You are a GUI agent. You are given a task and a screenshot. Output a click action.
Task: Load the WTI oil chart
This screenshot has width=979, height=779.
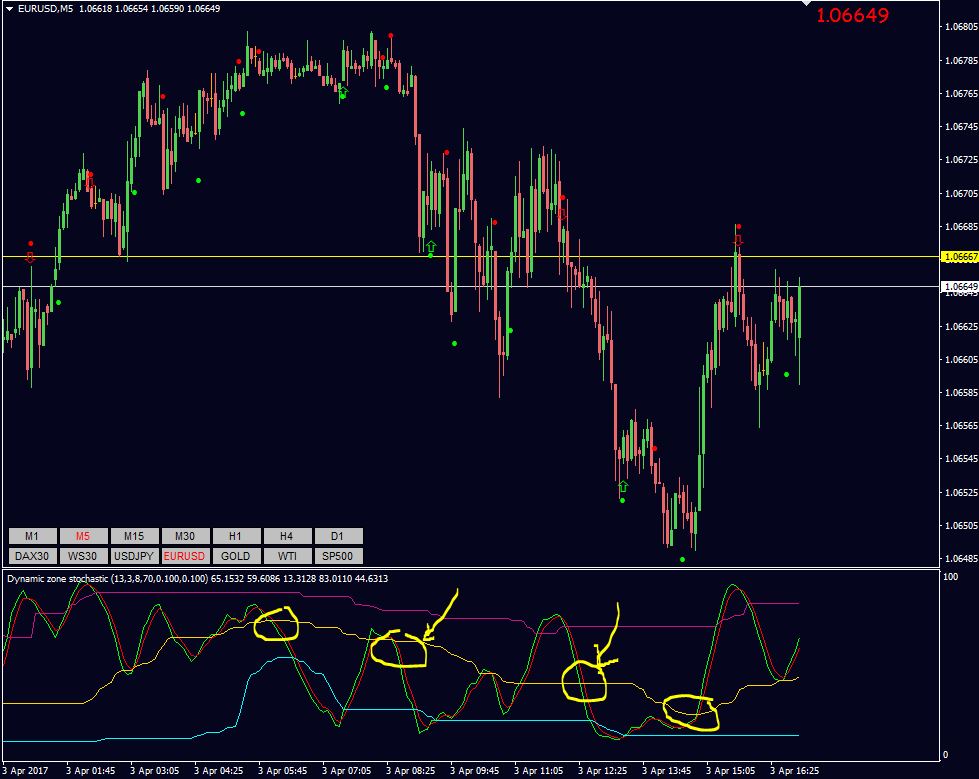click(x=287, y=556)
